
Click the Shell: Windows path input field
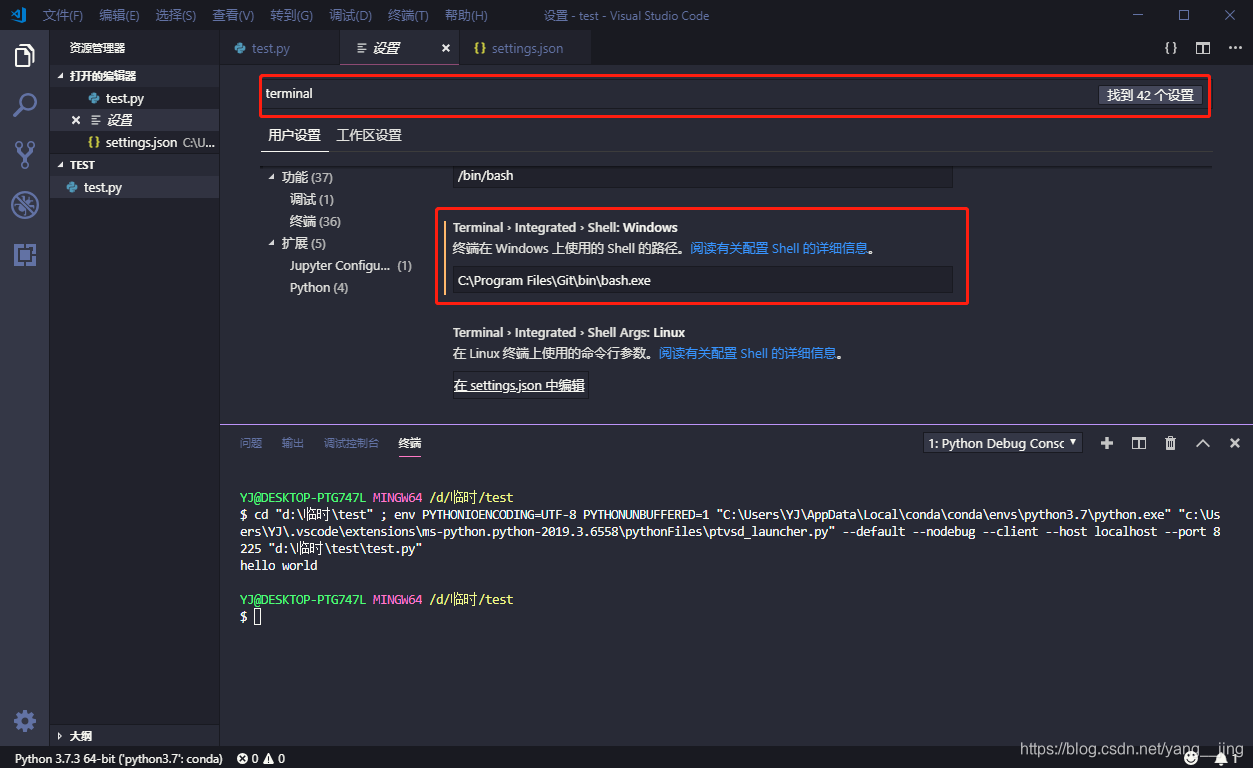click(x=702, y=280)
